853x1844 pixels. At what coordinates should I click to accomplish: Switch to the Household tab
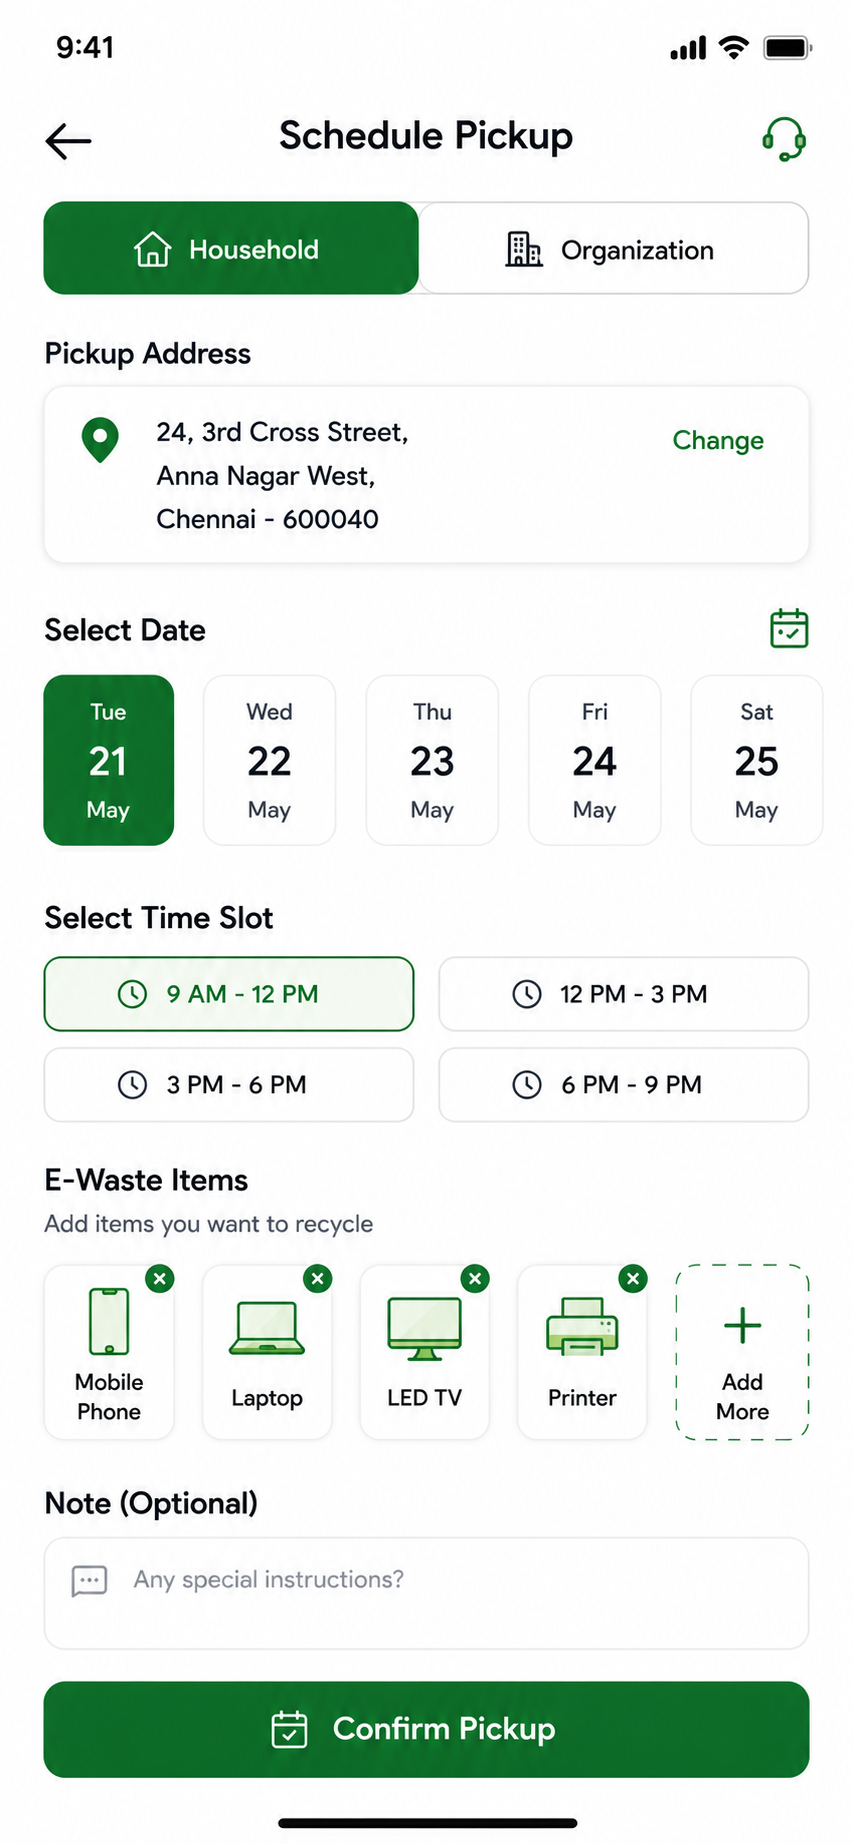(231, 249)
